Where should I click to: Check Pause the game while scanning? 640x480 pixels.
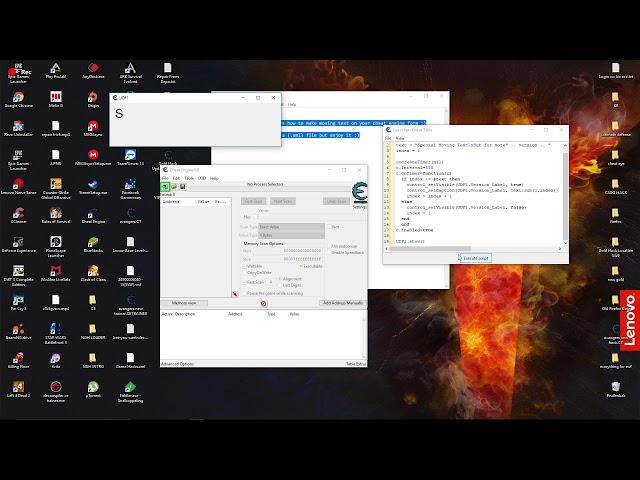(x=244, y=293)
